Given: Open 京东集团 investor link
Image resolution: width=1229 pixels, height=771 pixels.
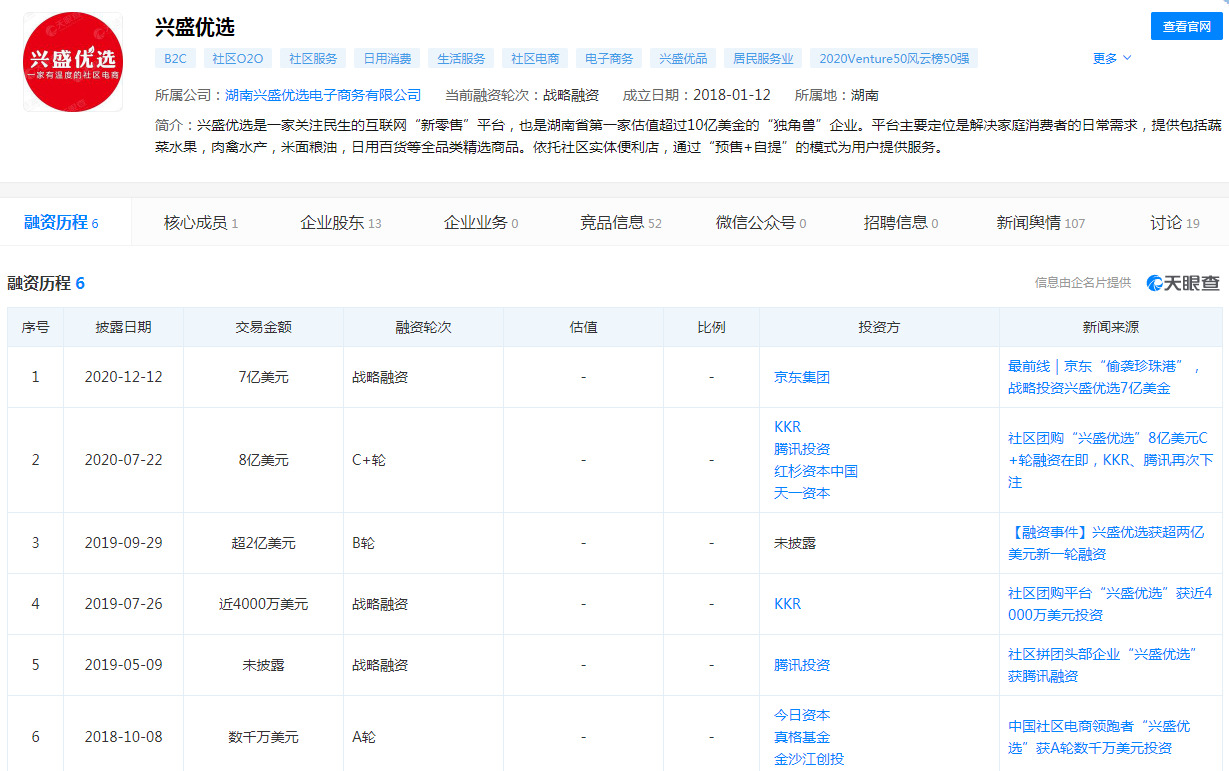Looking at the screenshot, I should [x=802, y=377].
